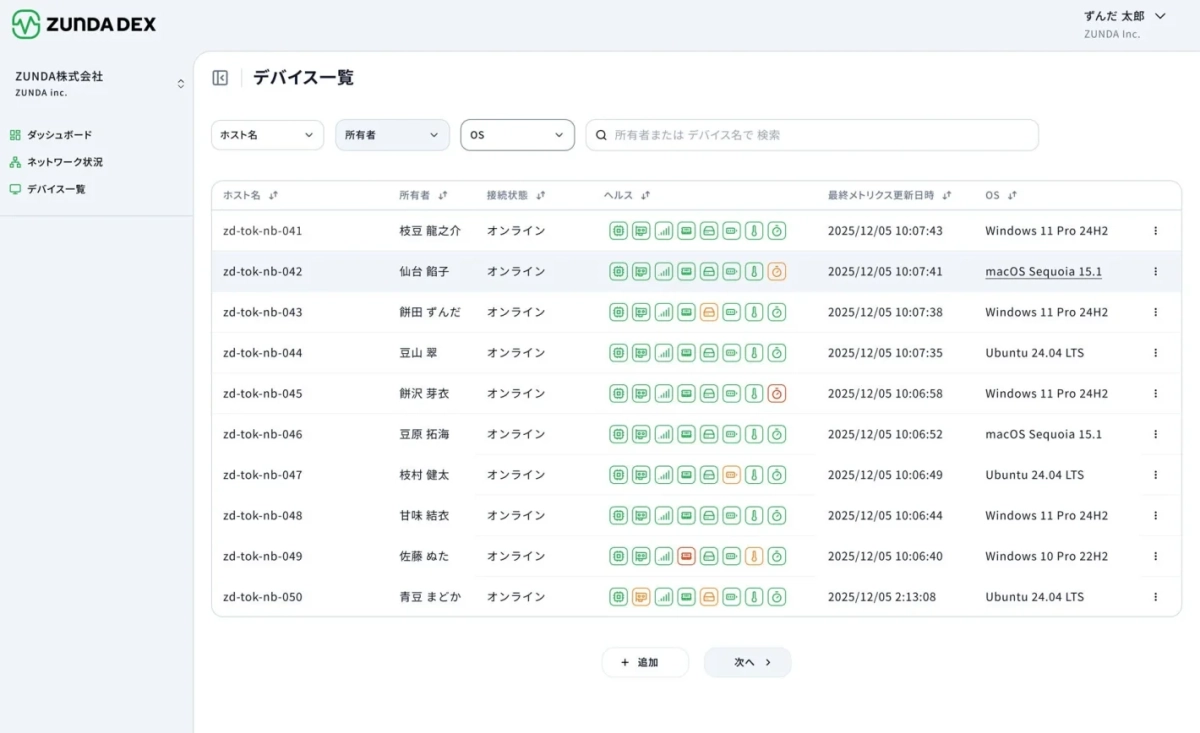Open the row actions menu for zd-tok-nb-045
1200x733 pixels.
(x=1156, y=393)
